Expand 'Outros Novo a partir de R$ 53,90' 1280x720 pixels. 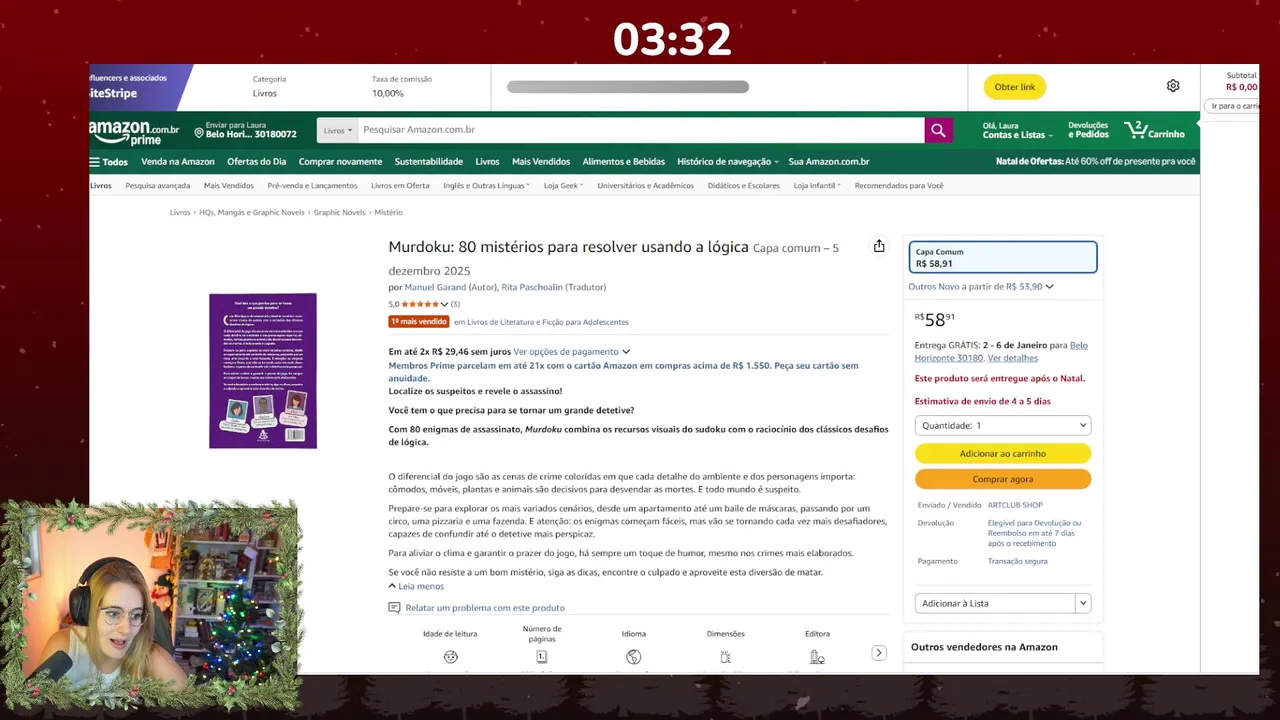(980, 287)
